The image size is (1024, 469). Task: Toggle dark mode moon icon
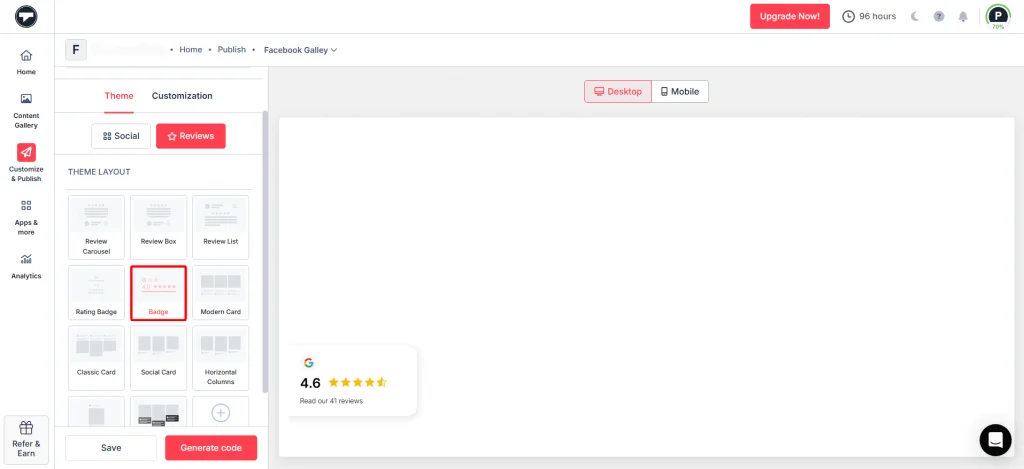point(914,16)
